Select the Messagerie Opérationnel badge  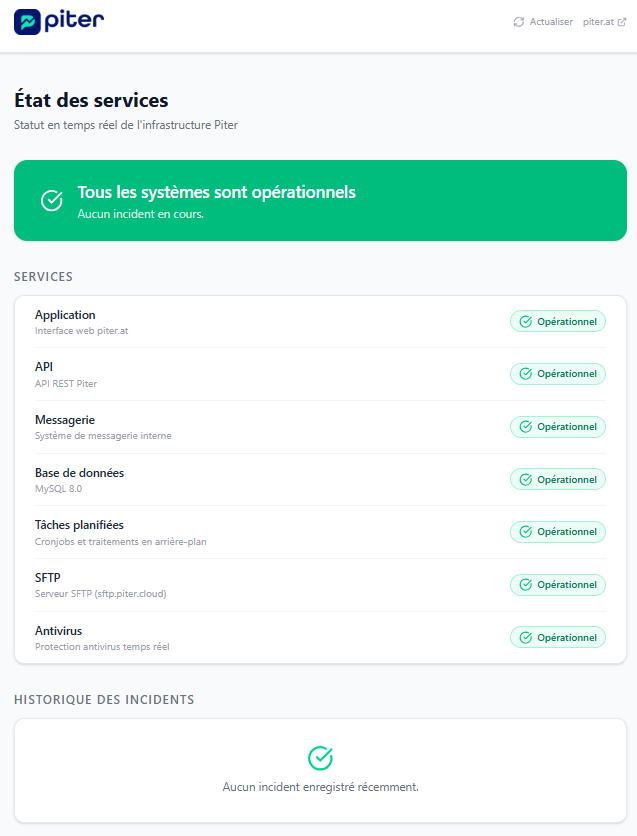click(558, 427)
